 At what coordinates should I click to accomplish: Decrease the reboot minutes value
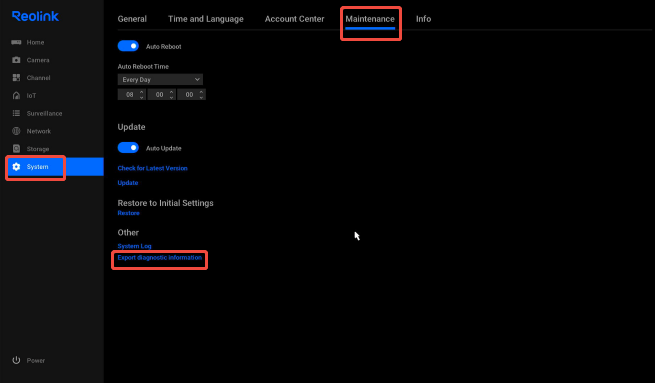tap(171, 97)
